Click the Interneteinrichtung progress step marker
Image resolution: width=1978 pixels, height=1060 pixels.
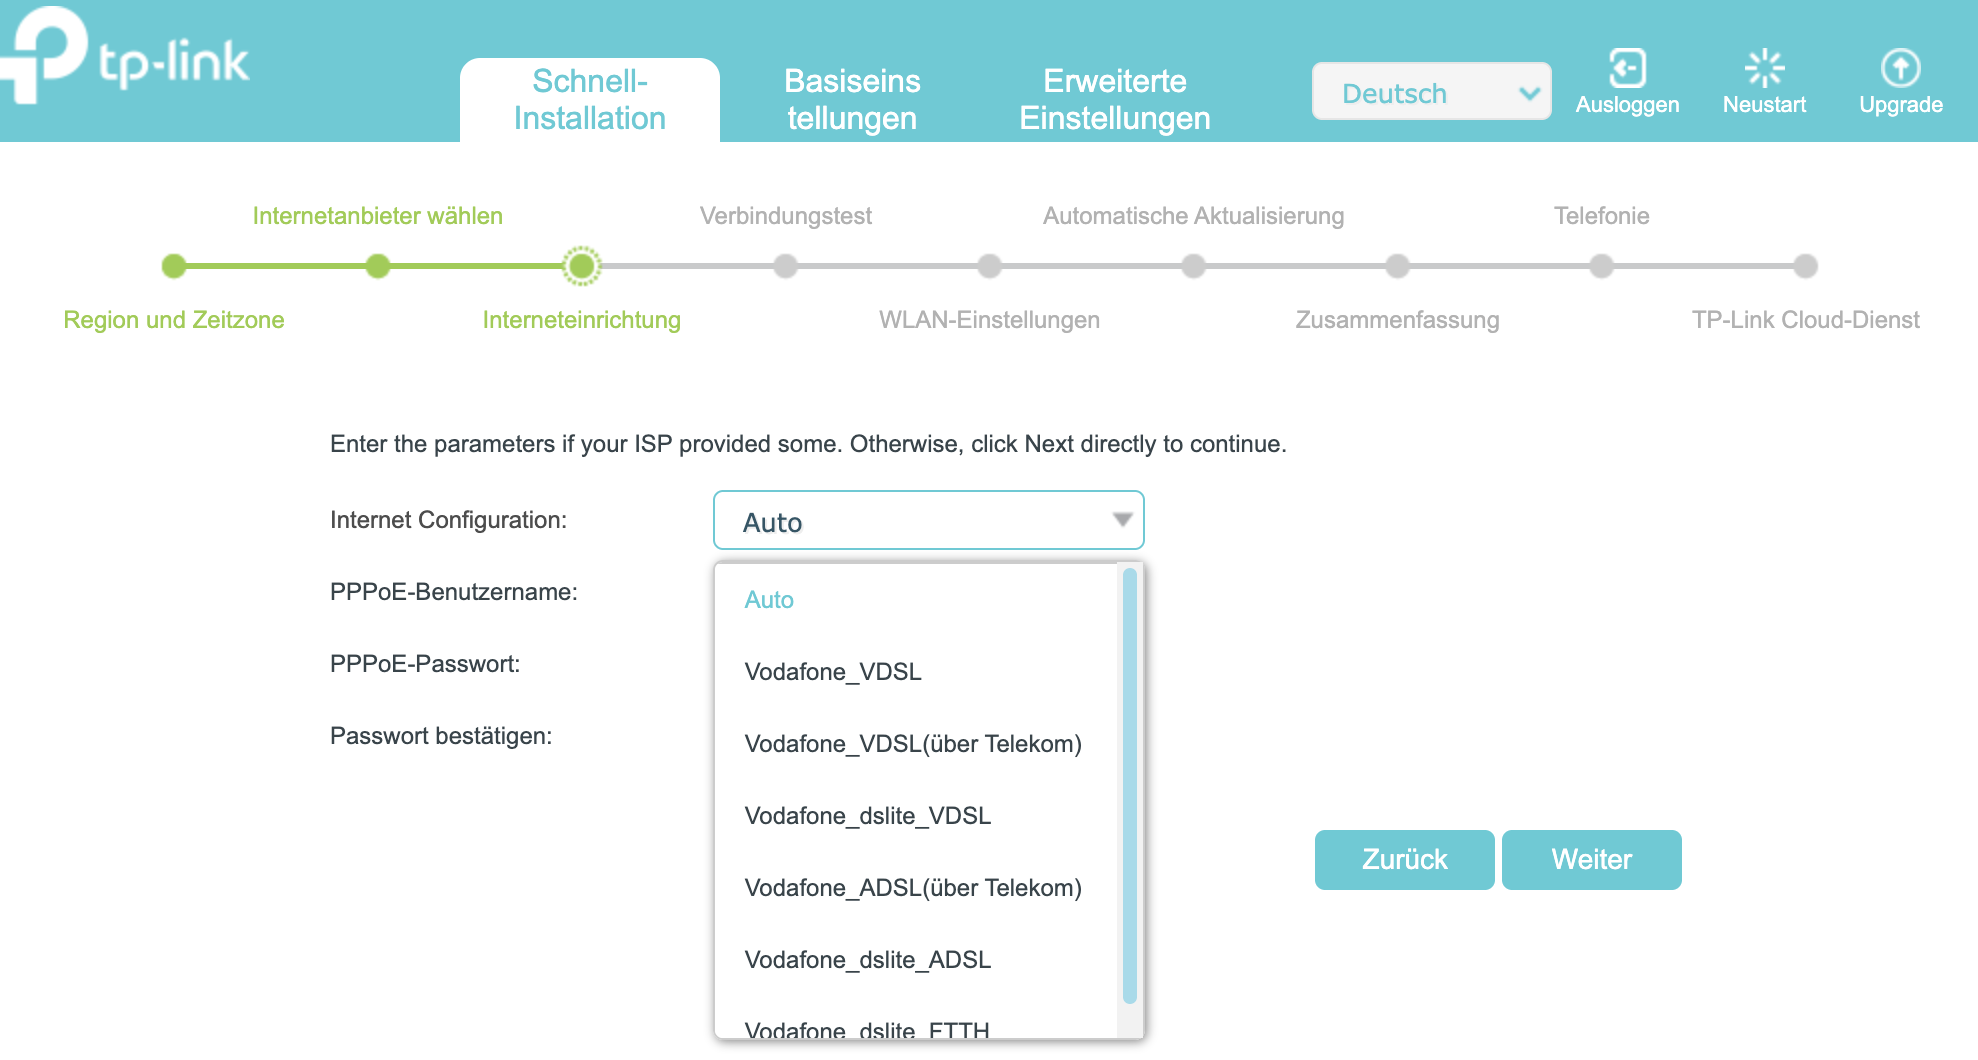point(581,266)
